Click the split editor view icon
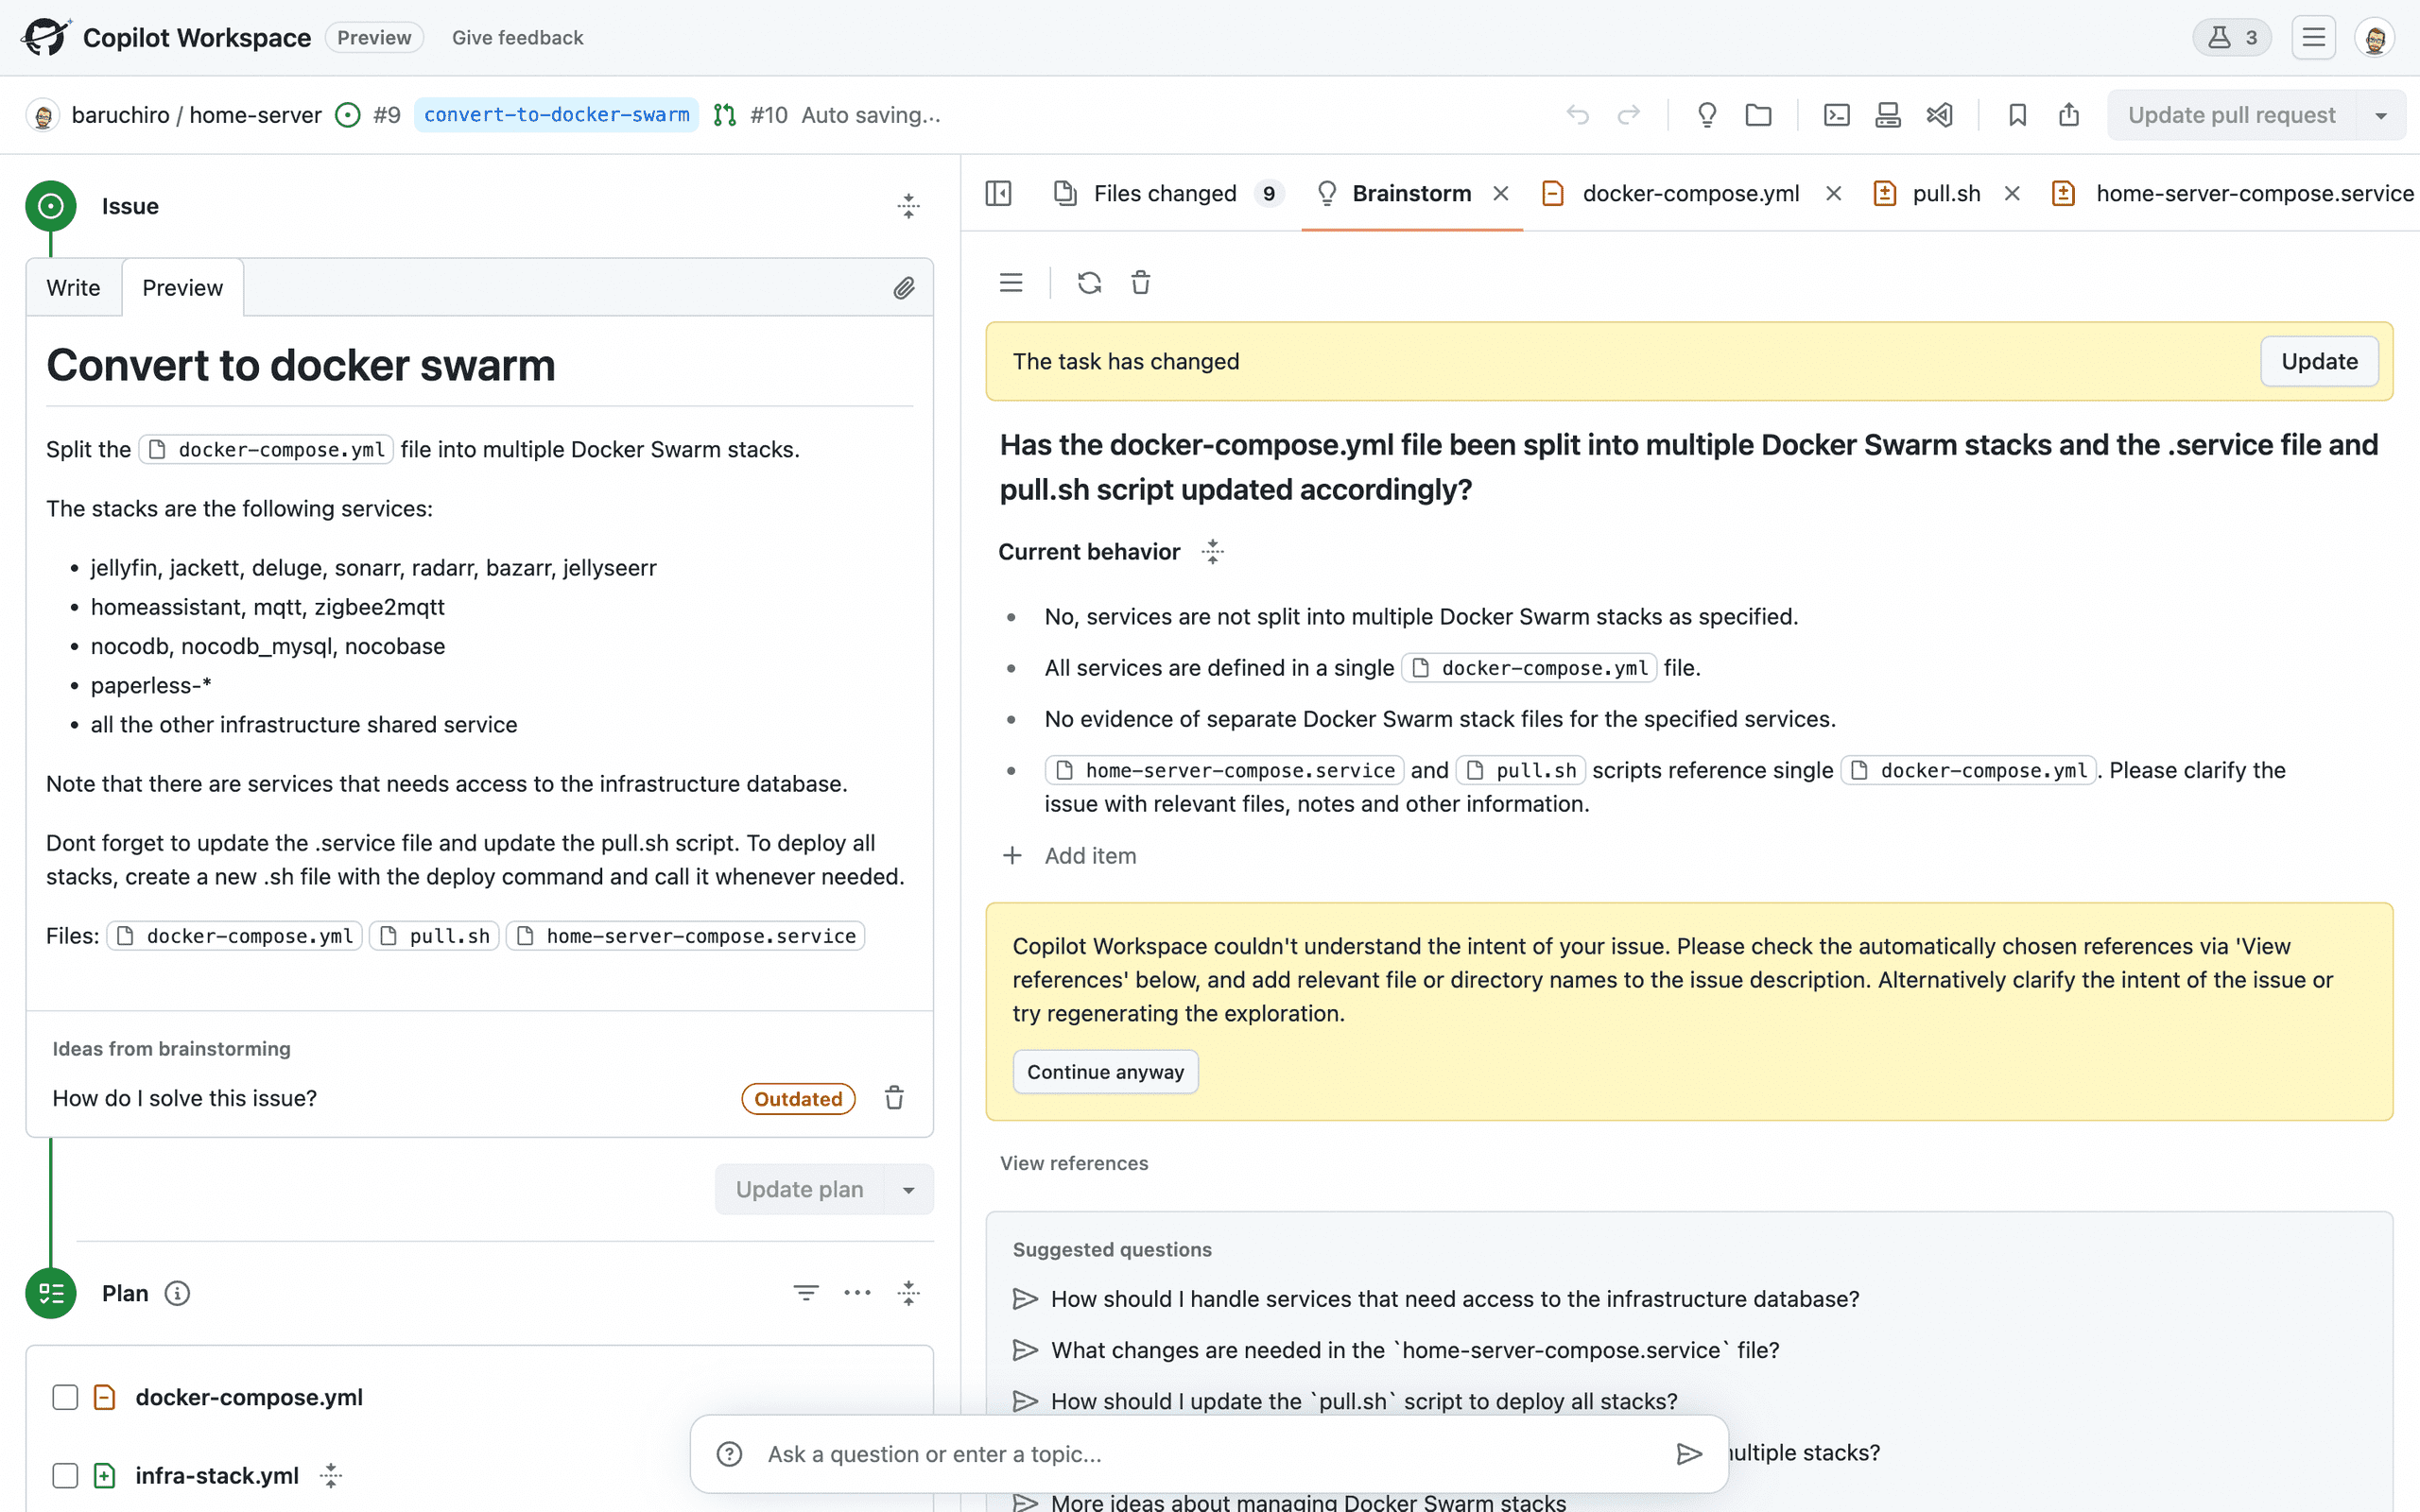This screenshot has width=2420, height=1512. tap(998, 192)
